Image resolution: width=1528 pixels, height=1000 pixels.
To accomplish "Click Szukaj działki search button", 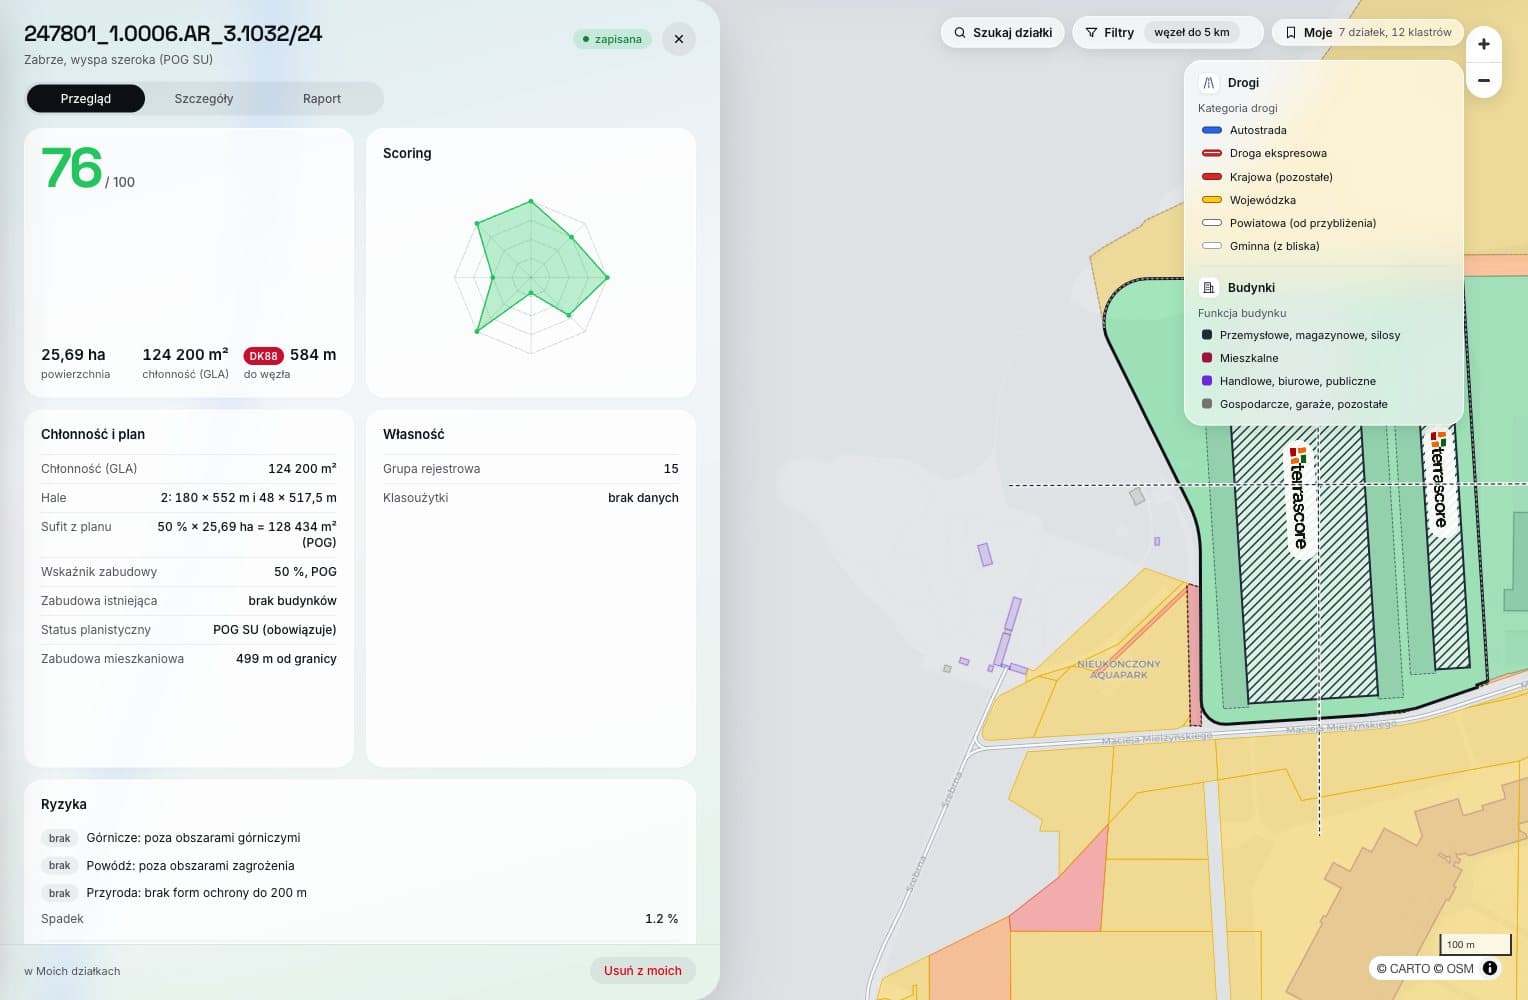I will [1002, 32].
